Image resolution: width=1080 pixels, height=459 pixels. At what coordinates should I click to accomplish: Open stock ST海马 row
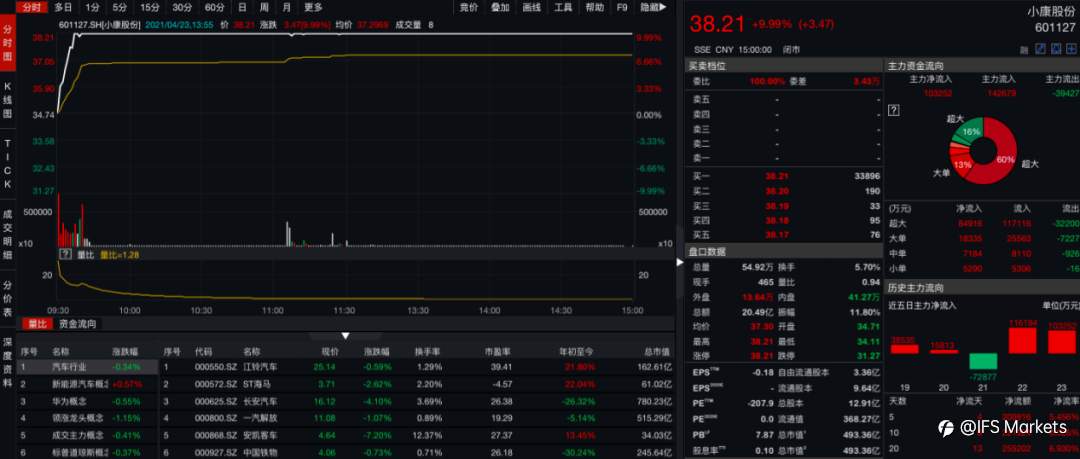point(417,384)
